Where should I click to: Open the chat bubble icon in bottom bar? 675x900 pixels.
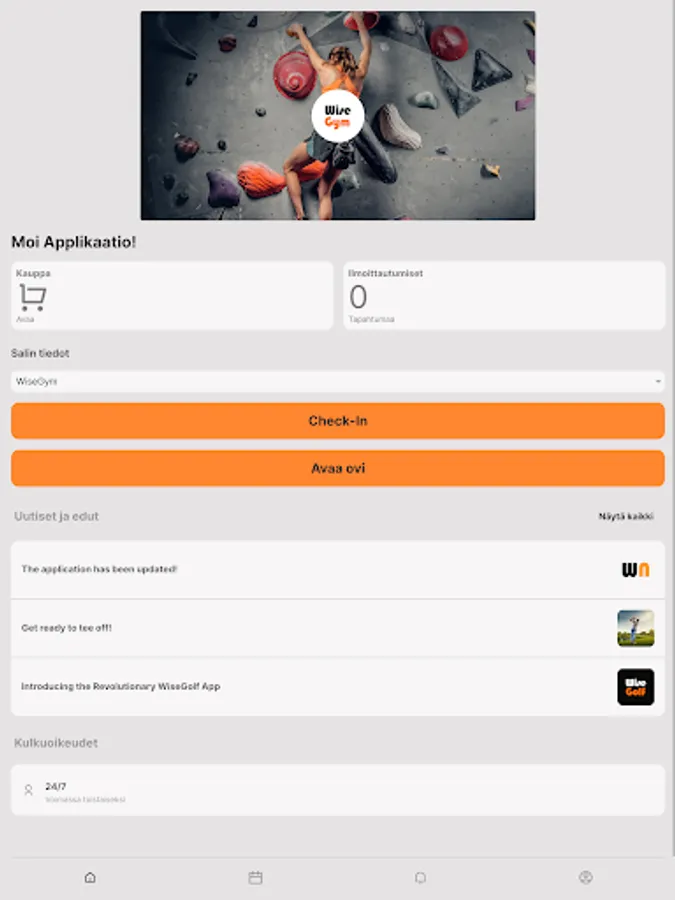click(420, 877)
